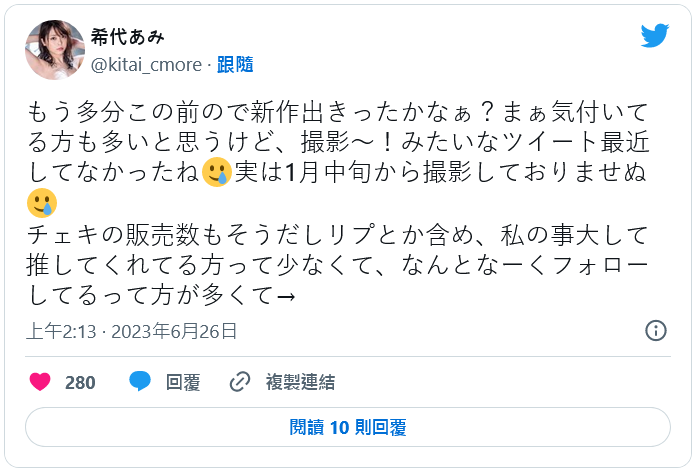The image size is (693, 475).
Task: Click the Twitter bird logo
Action: tap(654, 36)
